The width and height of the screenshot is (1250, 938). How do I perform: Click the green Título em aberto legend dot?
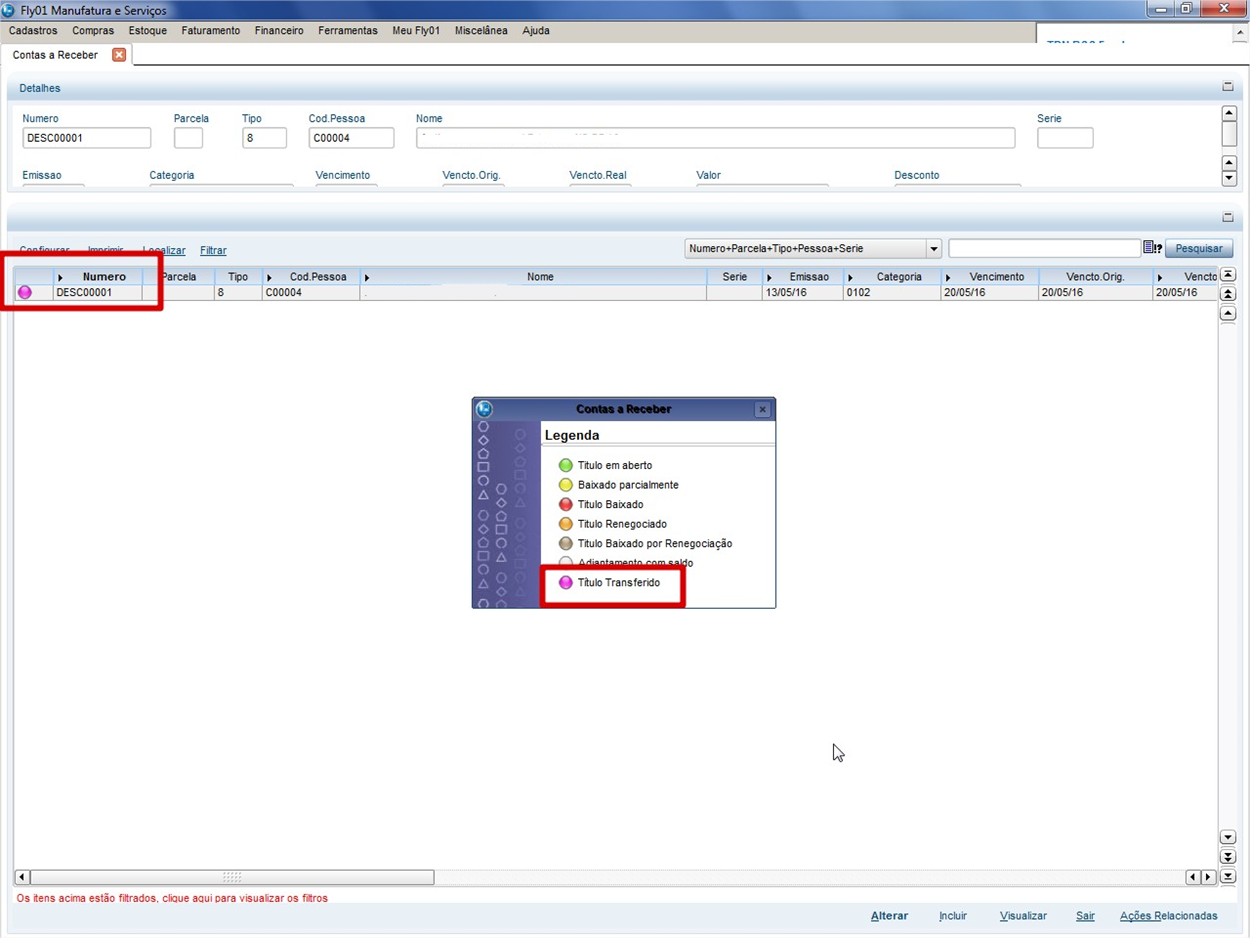pyautogui.click(x=566, y=466)
